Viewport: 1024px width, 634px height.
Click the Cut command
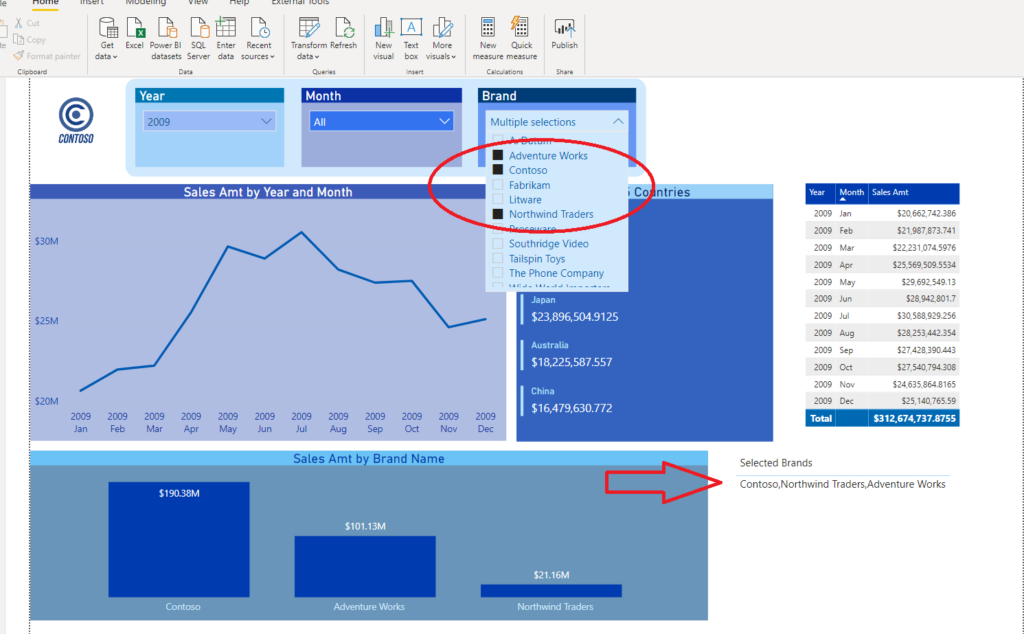click(x=27, y=23)
